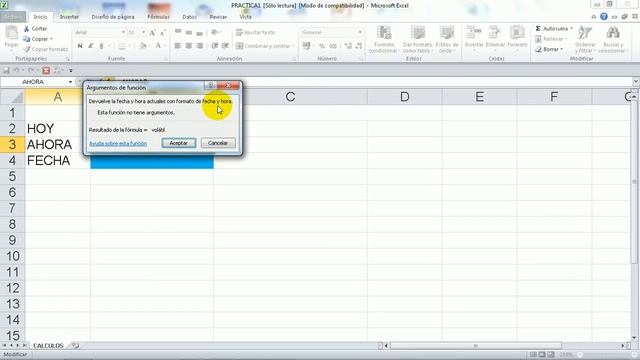Screen dimensions: 640x360
Task: Apply thousands separator style
Action: (333, 46)
